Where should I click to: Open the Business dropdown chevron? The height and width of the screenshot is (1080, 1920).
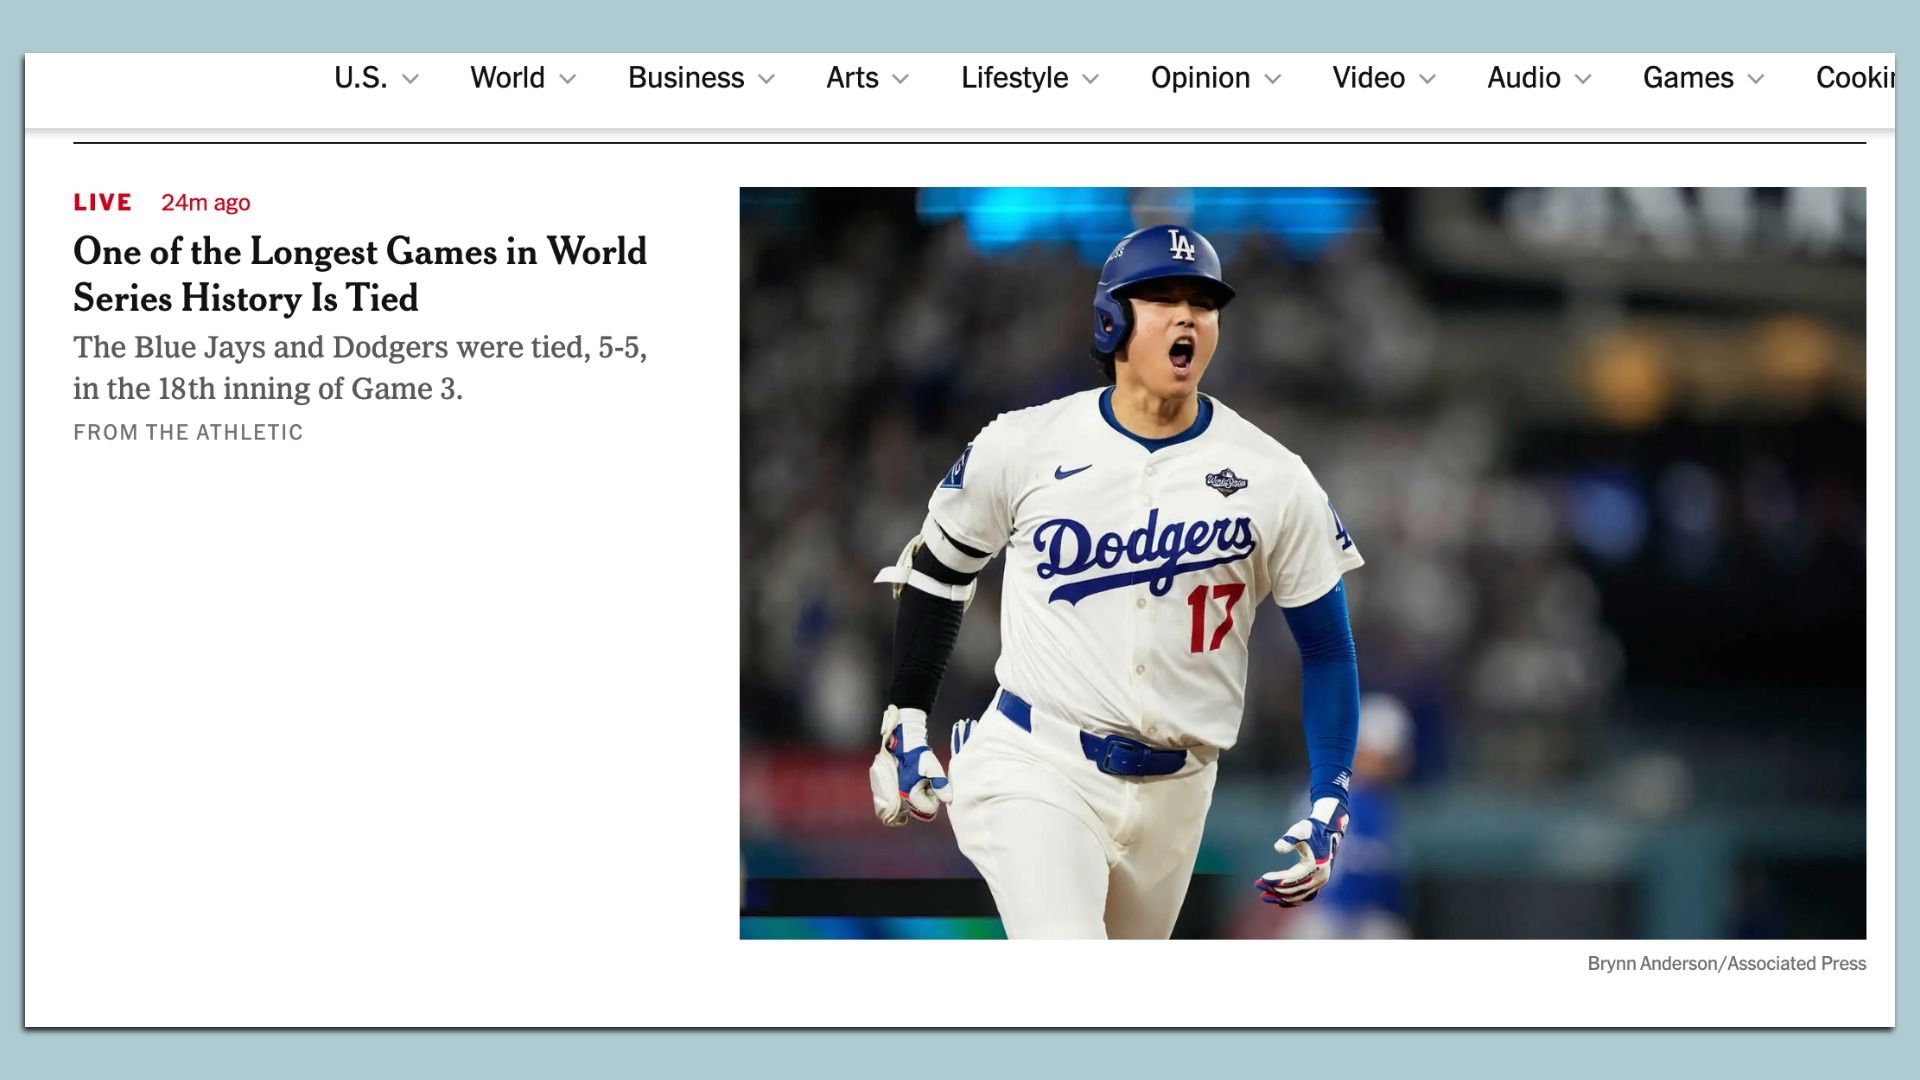767,78
